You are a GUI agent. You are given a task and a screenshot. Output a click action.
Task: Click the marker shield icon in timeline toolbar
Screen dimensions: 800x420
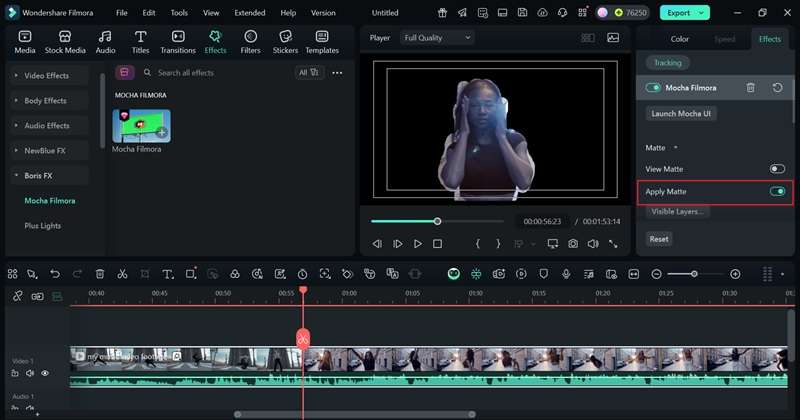click(543, 274)
